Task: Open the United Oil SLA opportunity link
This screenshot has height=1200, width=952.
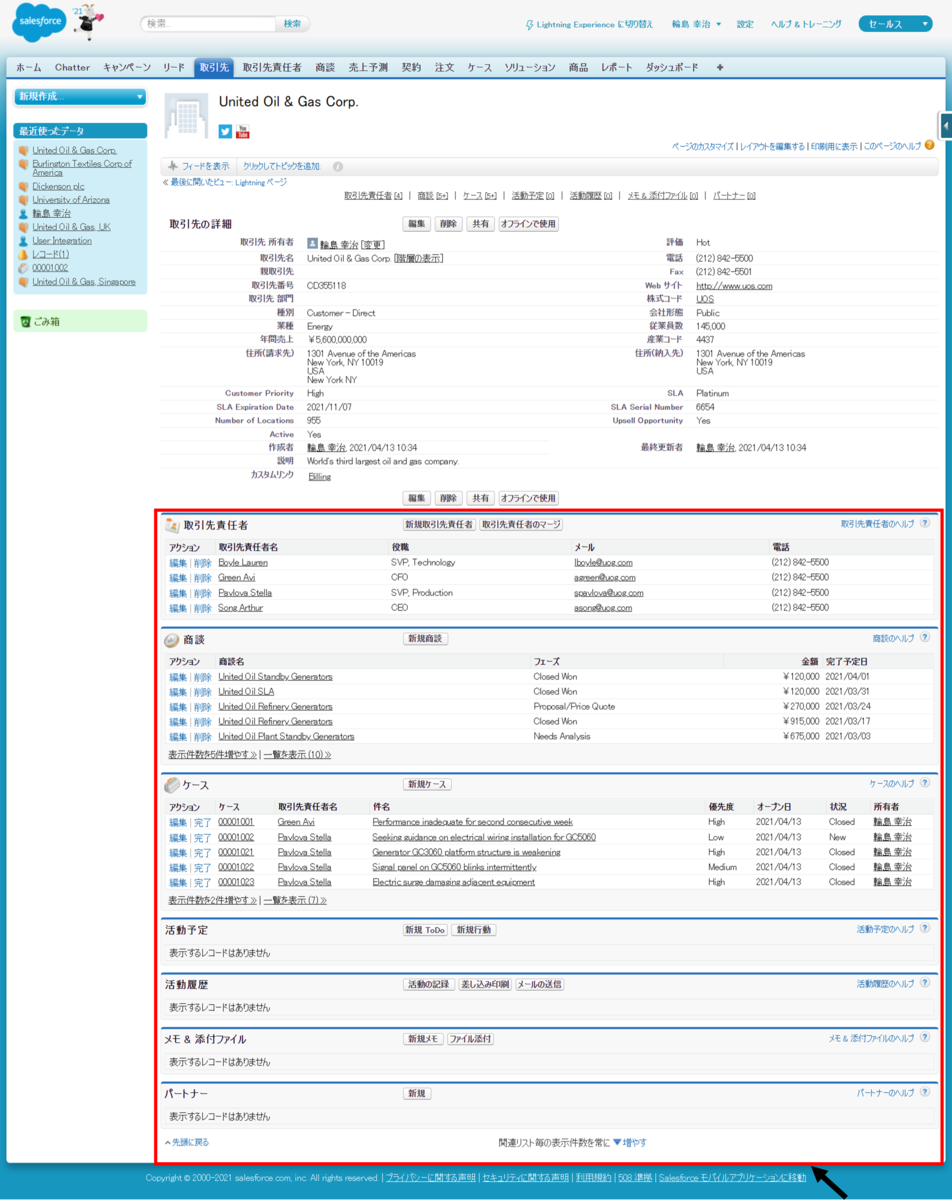Action: pos(246,691)
